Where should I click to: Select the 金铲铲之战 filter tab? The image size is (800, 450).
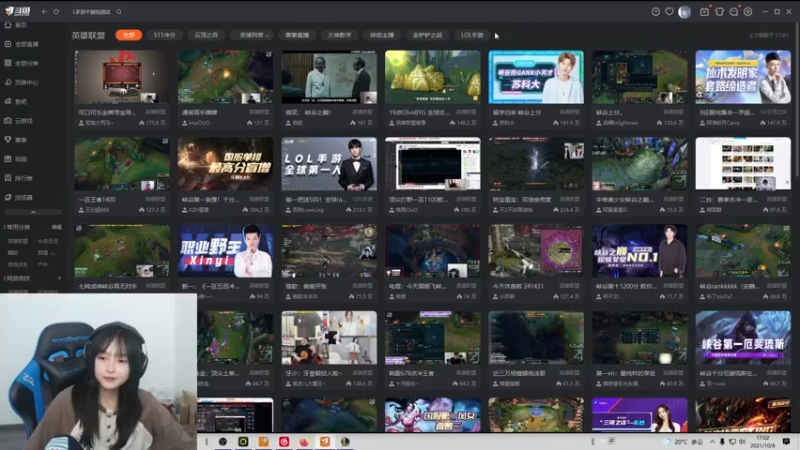427,35
